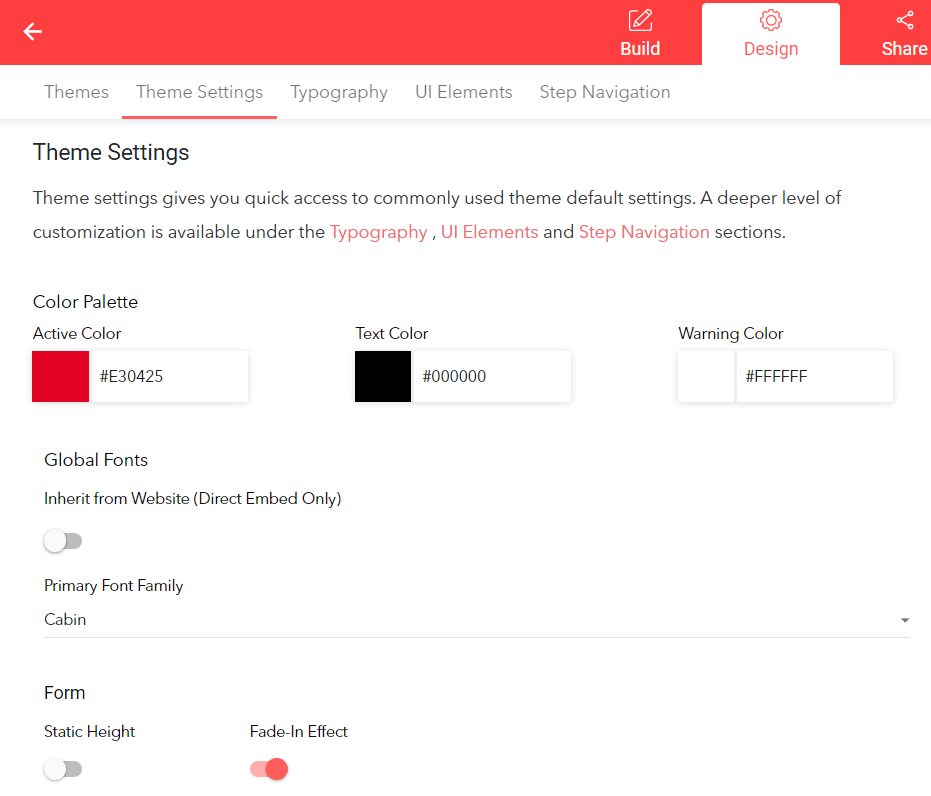This screenshot has height=796, width=931.
Task: Edit the Active Color hex field #E30425
Action: tap(170, 376)
